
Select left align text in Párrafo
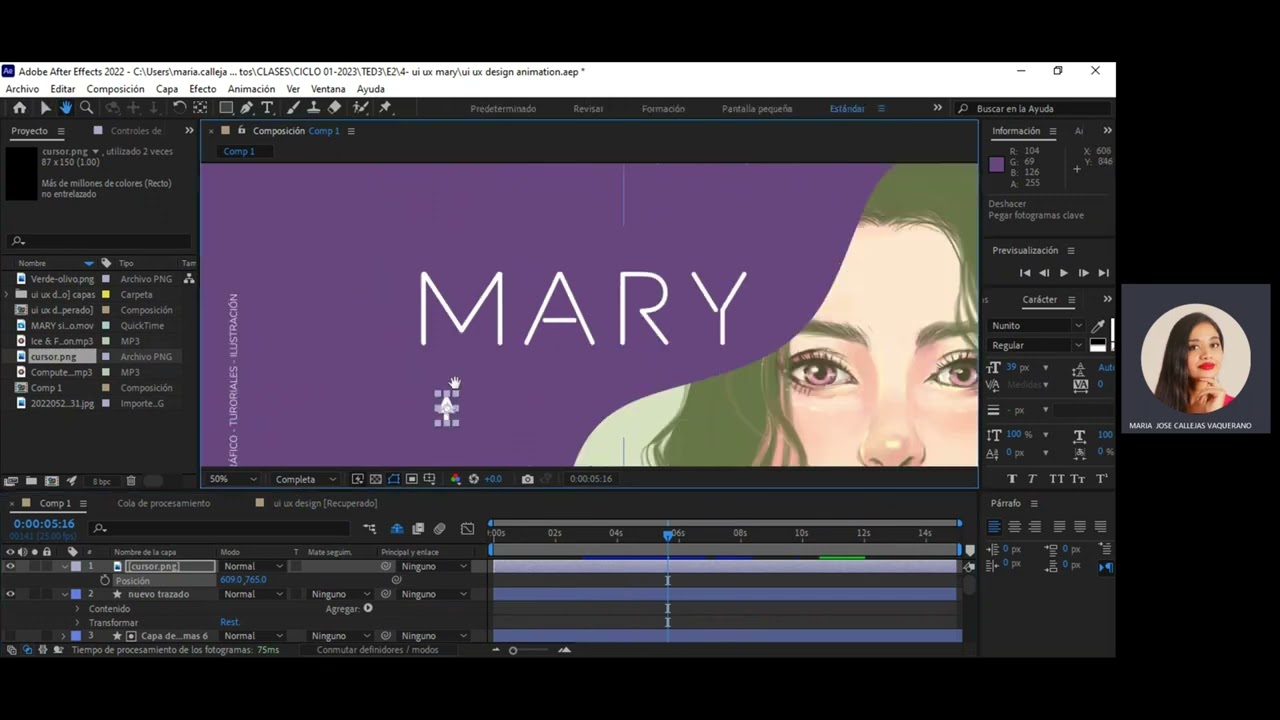point(994,527)
